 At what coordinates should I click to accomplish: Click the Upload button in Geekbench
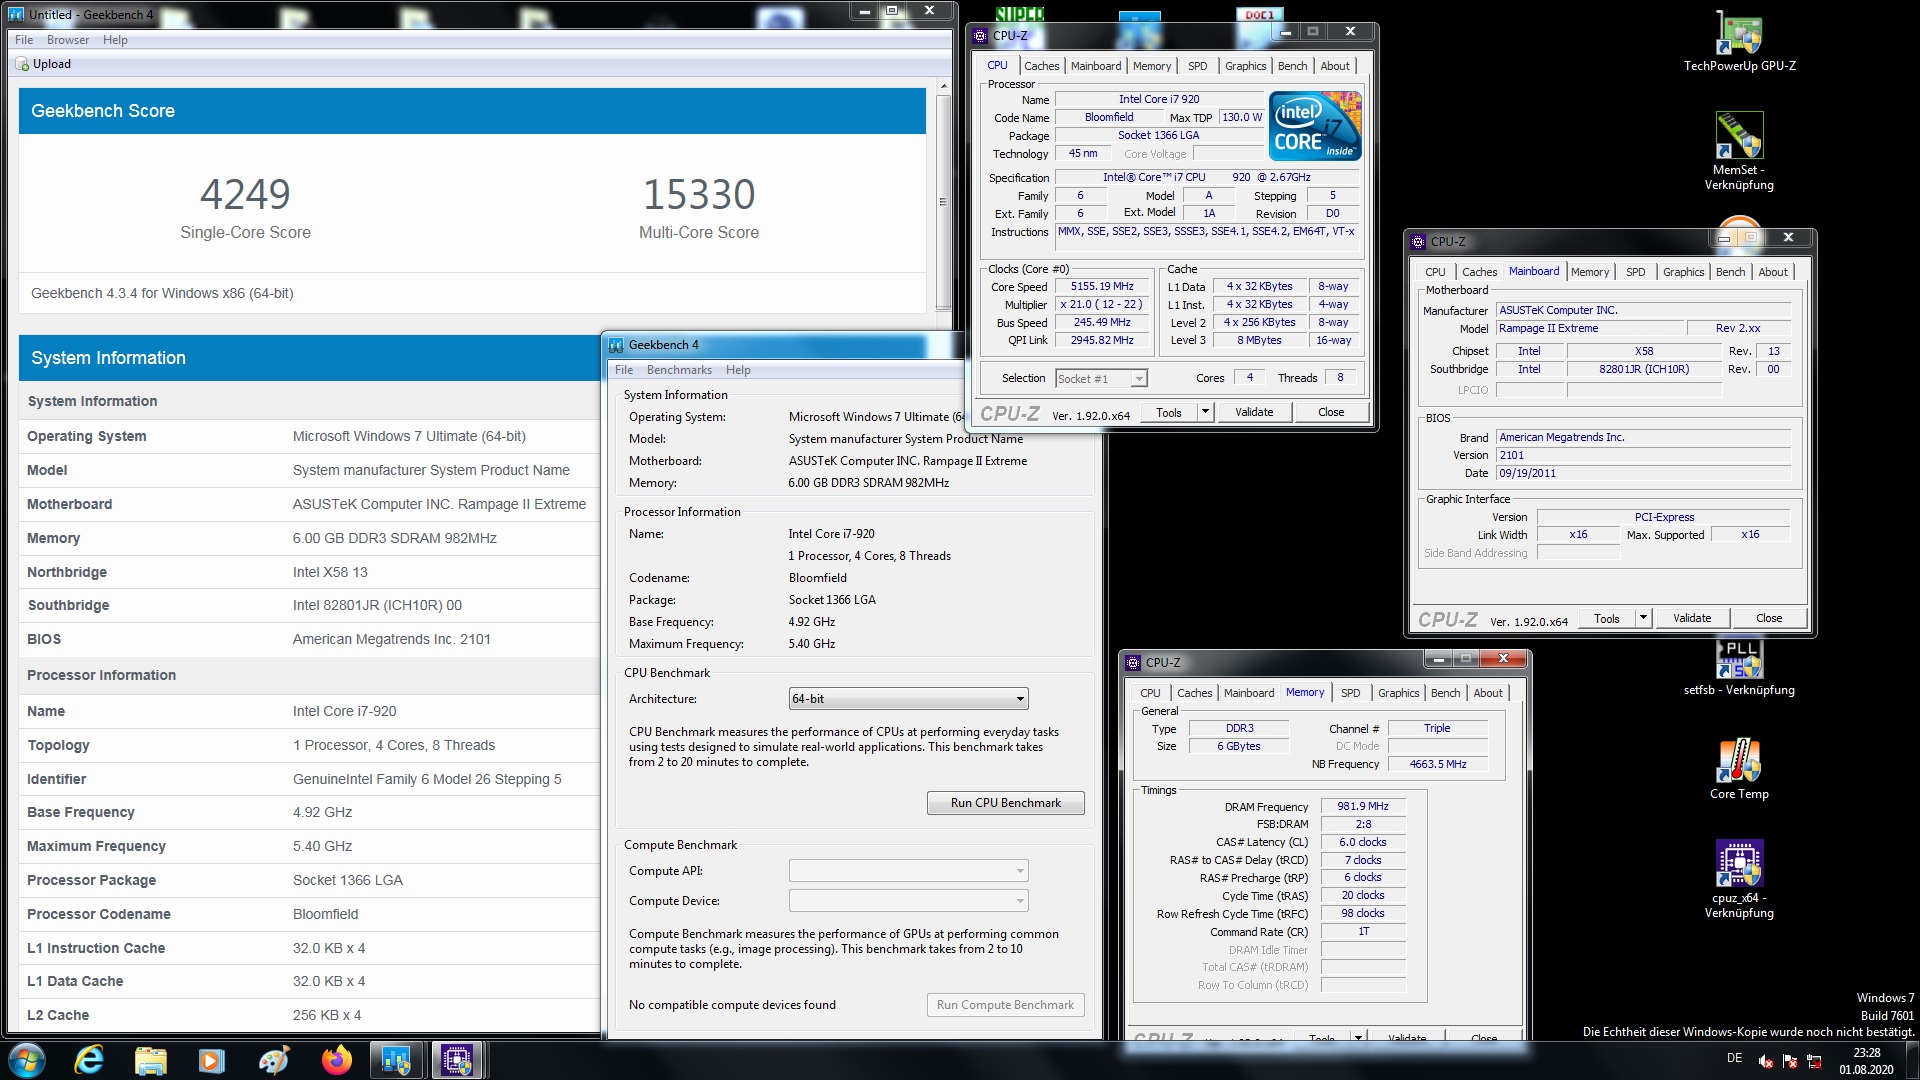point(43,64)
